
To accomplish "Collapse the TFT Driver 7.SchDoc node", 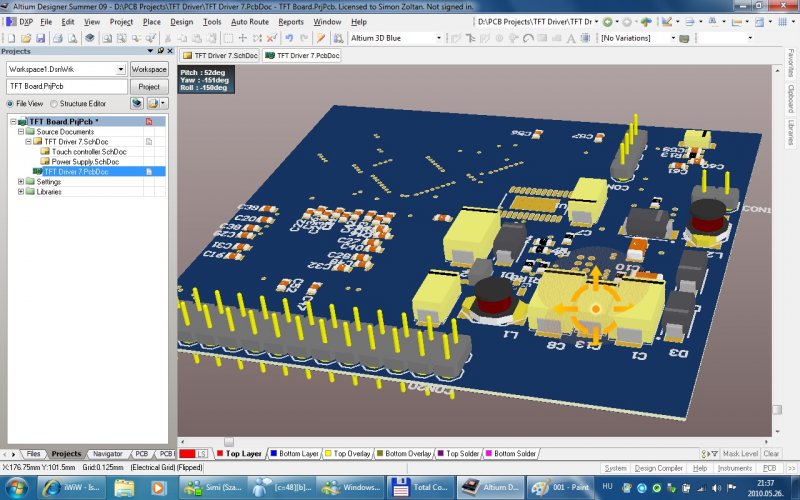I will pyautogui.click(x=29, y=141).
